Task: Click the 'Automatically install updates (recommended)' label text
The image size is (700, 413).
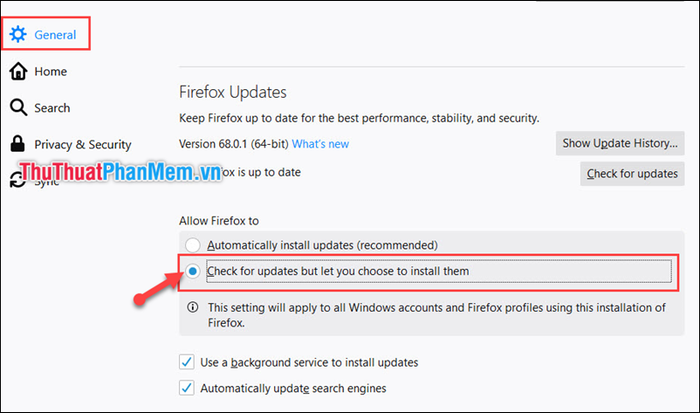Action: [x=322, y=245]
